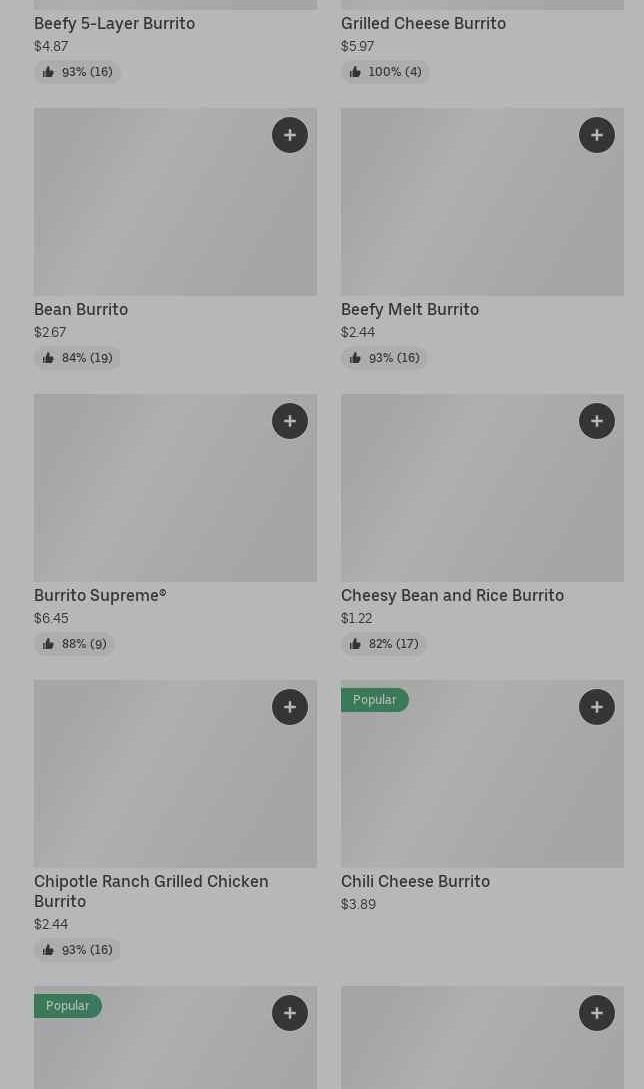644x1089 pixels.
Task: Select the Cheesy Bean and Rice Burrito title
Action: pyautogui.click(x=452, y=595)
